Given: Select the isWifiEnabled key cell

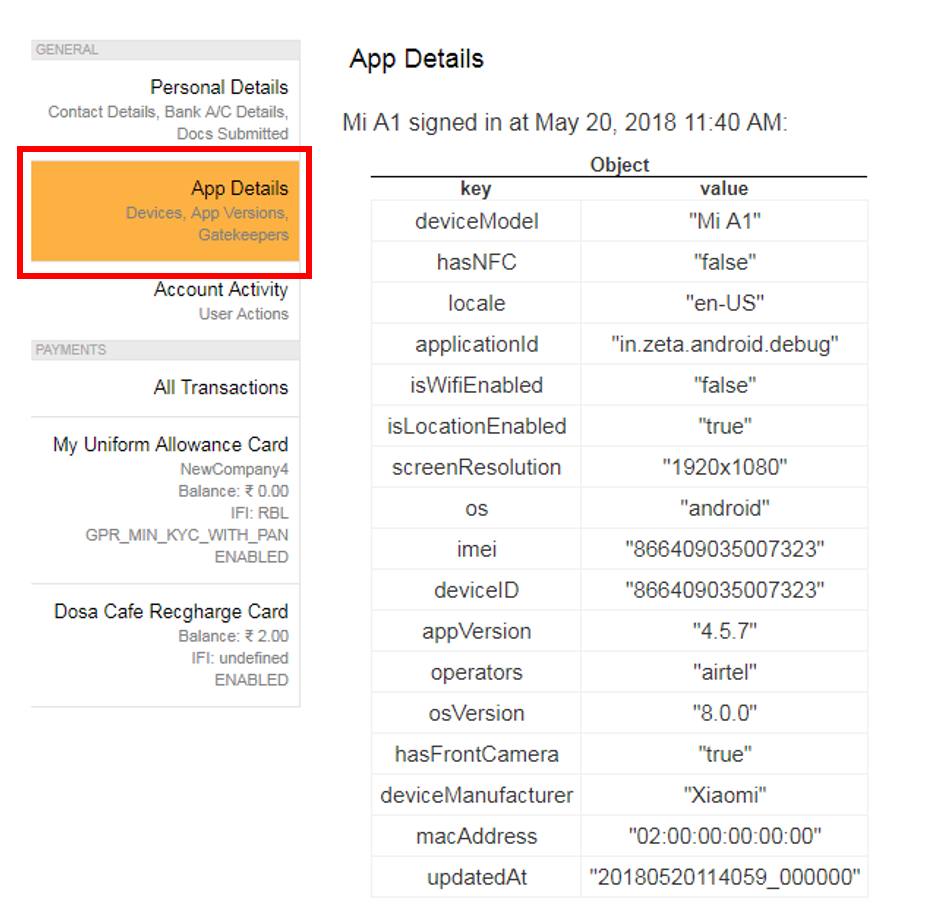Looking at the screenshot, I should (476, 386).
